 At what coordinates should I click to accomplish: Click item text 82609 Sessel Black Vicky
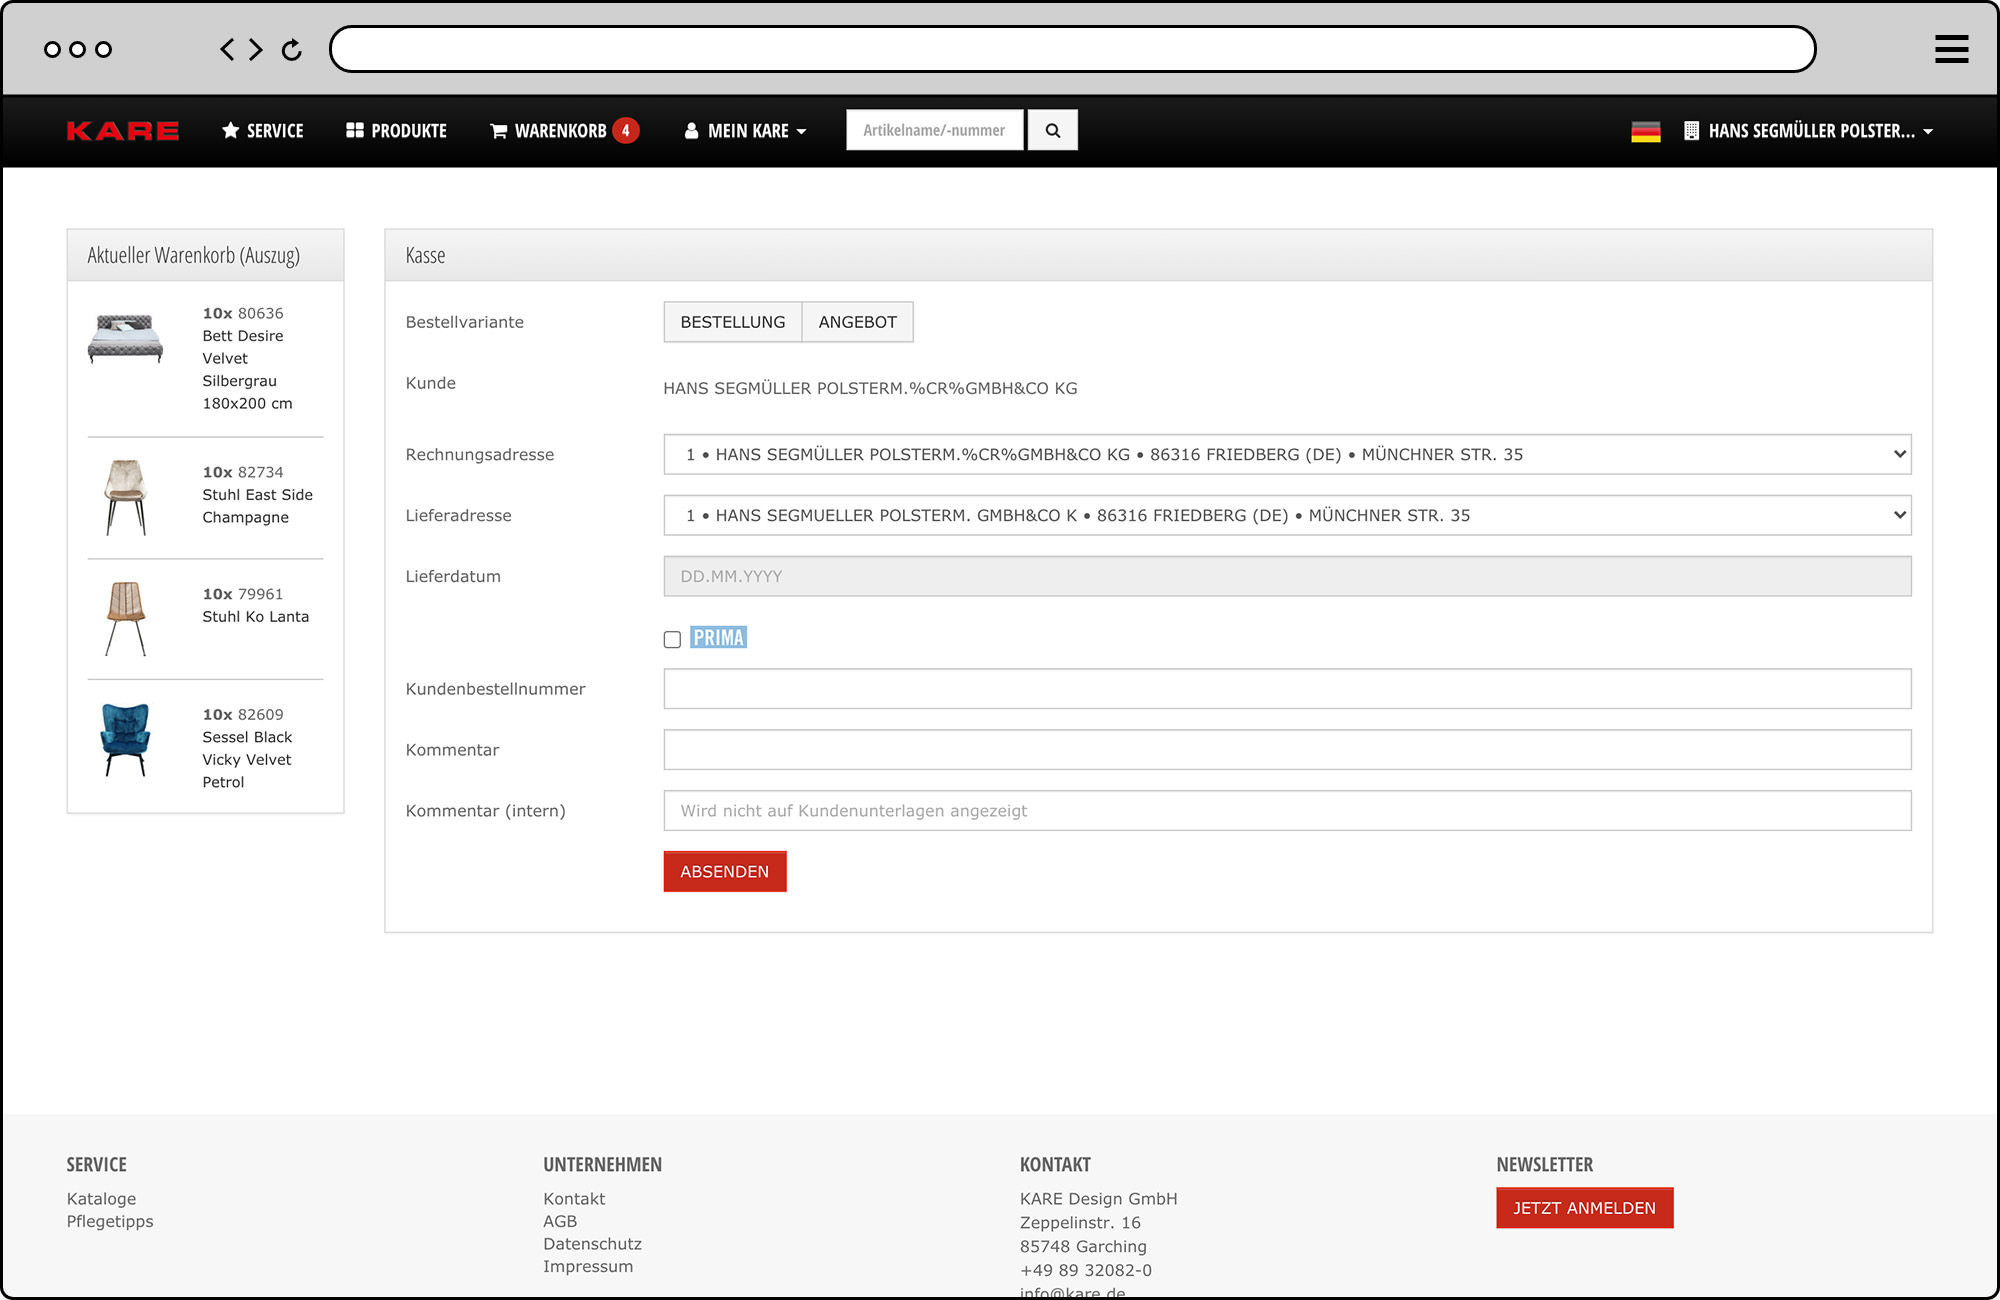[247, 748]
